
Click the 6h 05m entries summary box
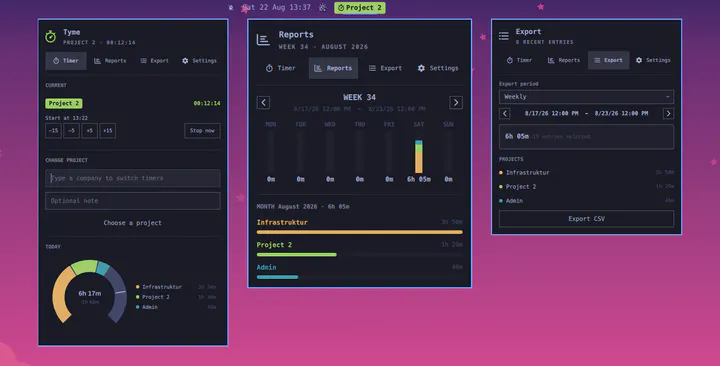[x=586, y=136]
